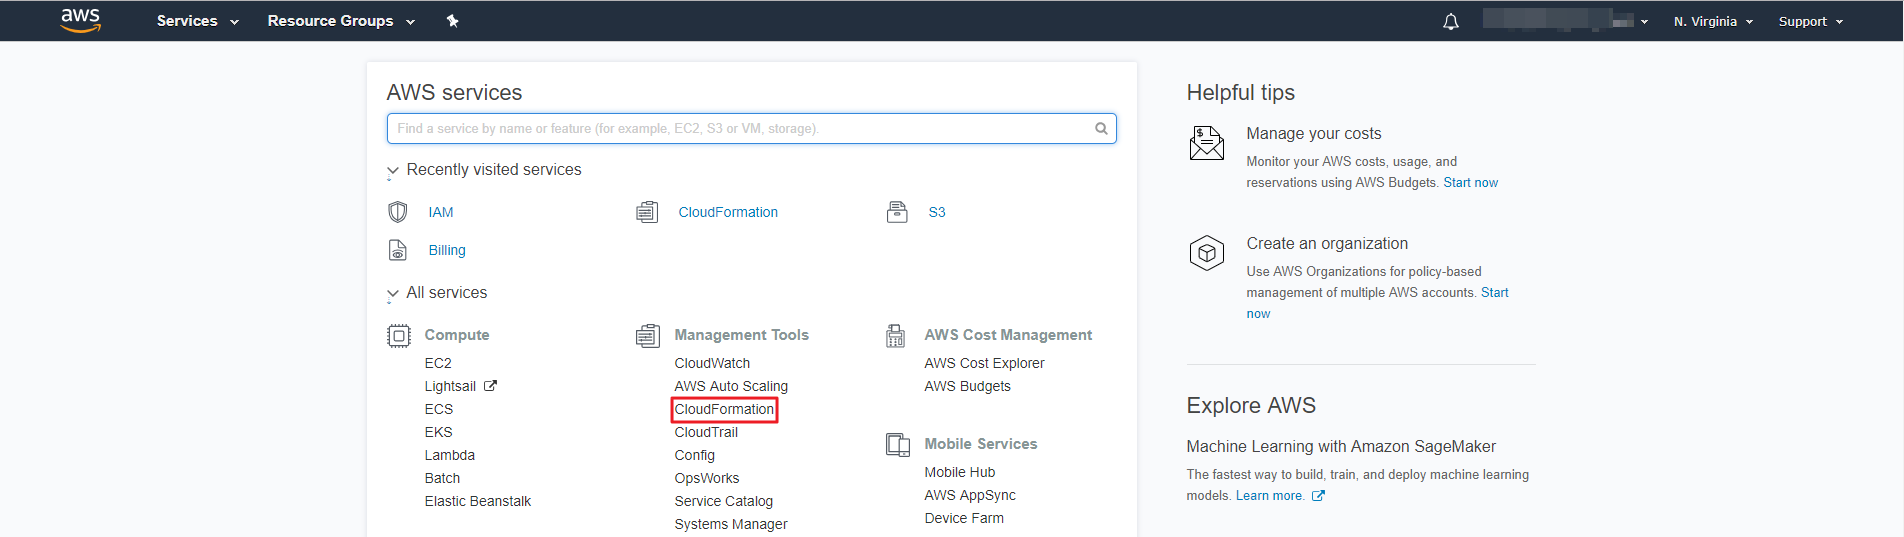This screenshot has width=1904, height=537.
Task: Focus the AWS services search field
Action: (740, 128)
